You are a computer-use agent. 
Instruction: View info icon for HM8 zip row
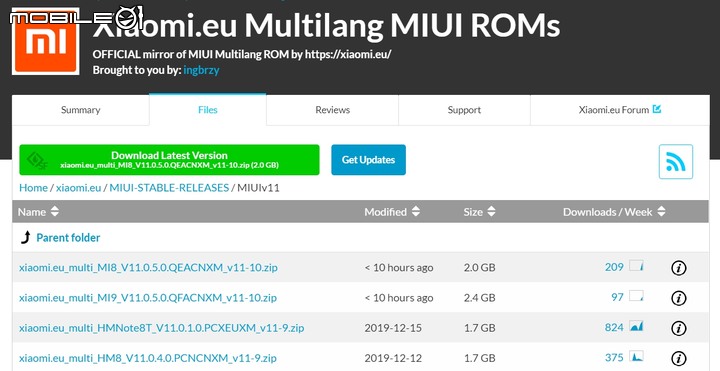click(x=679, y=359)
